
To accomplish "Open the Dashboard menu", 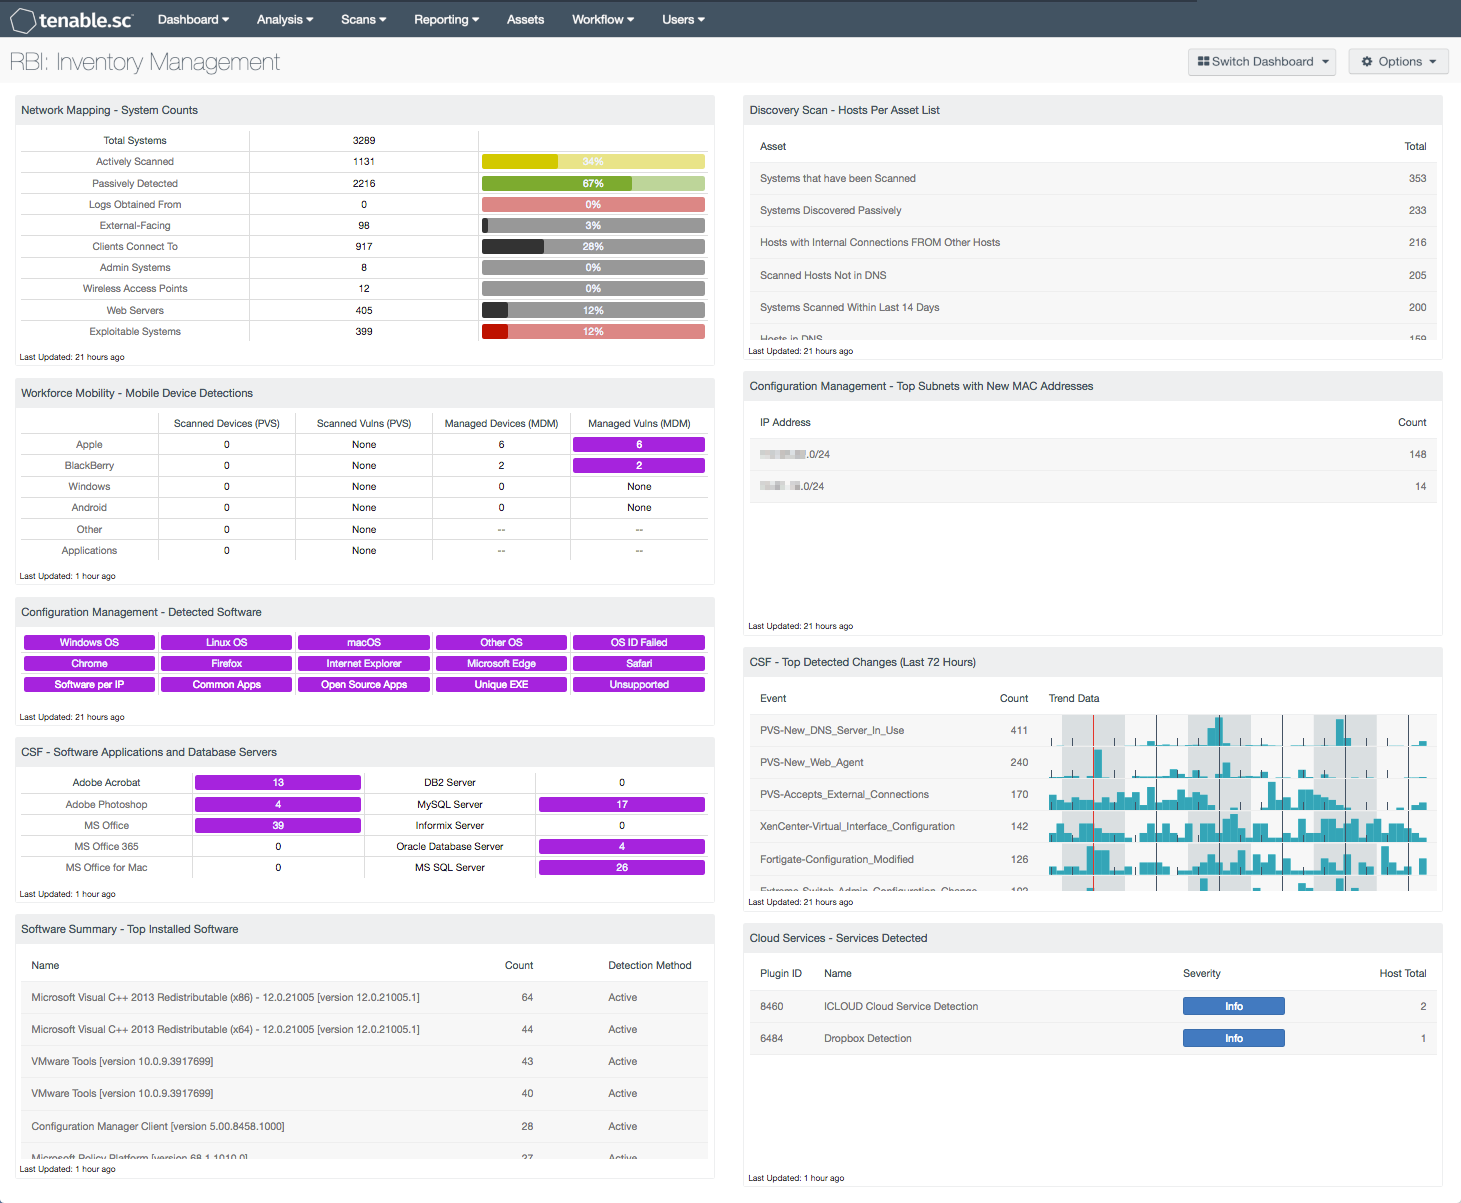I will pos(193,19).
